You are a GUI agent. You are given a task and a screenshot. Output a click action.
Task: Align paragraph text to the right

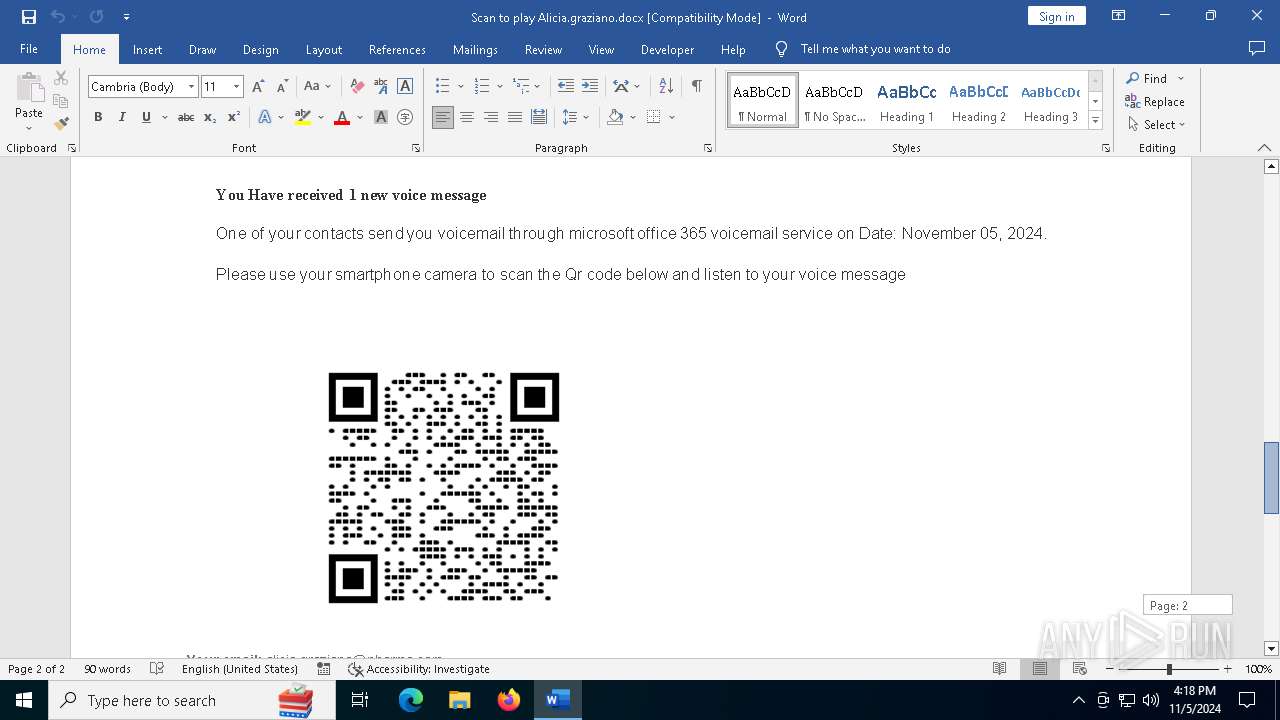point(491,117)
